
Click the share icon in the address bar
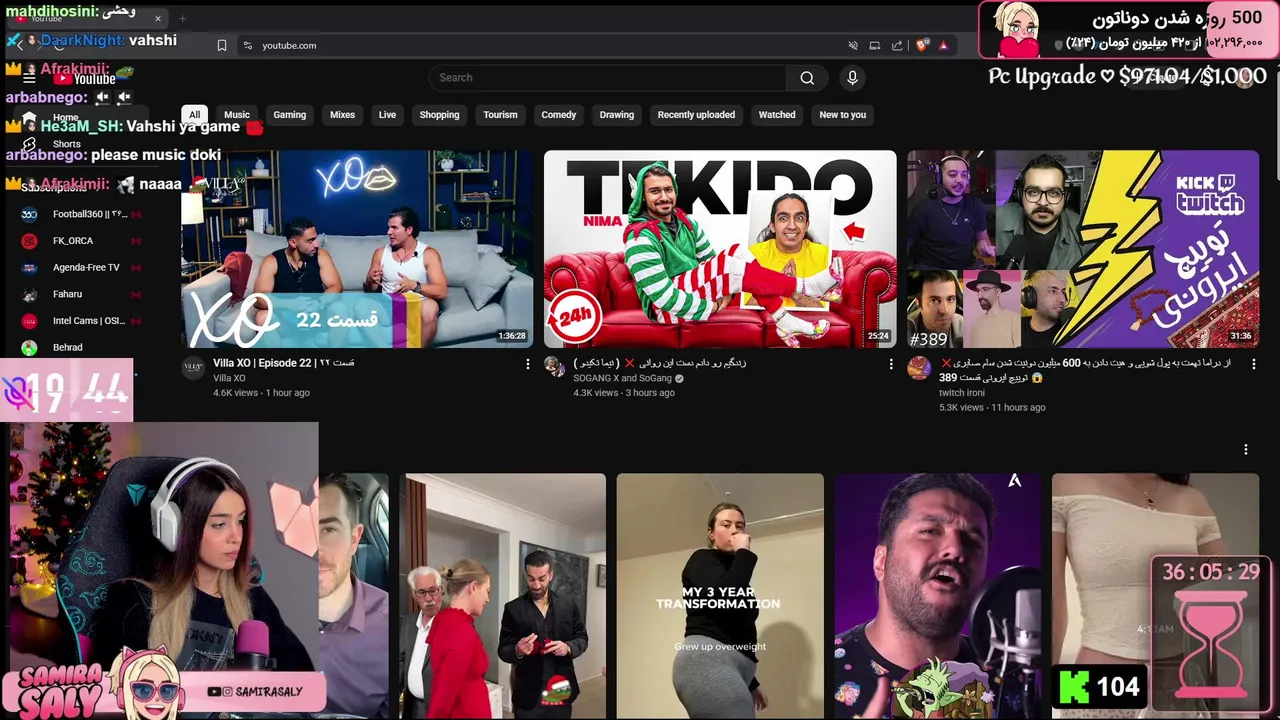897,45
